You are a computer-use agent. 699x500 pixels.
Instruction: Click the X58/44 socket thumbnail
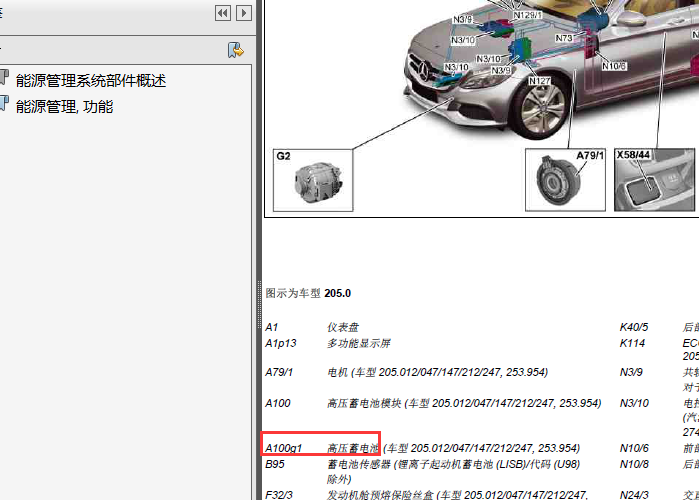point(654,180)
